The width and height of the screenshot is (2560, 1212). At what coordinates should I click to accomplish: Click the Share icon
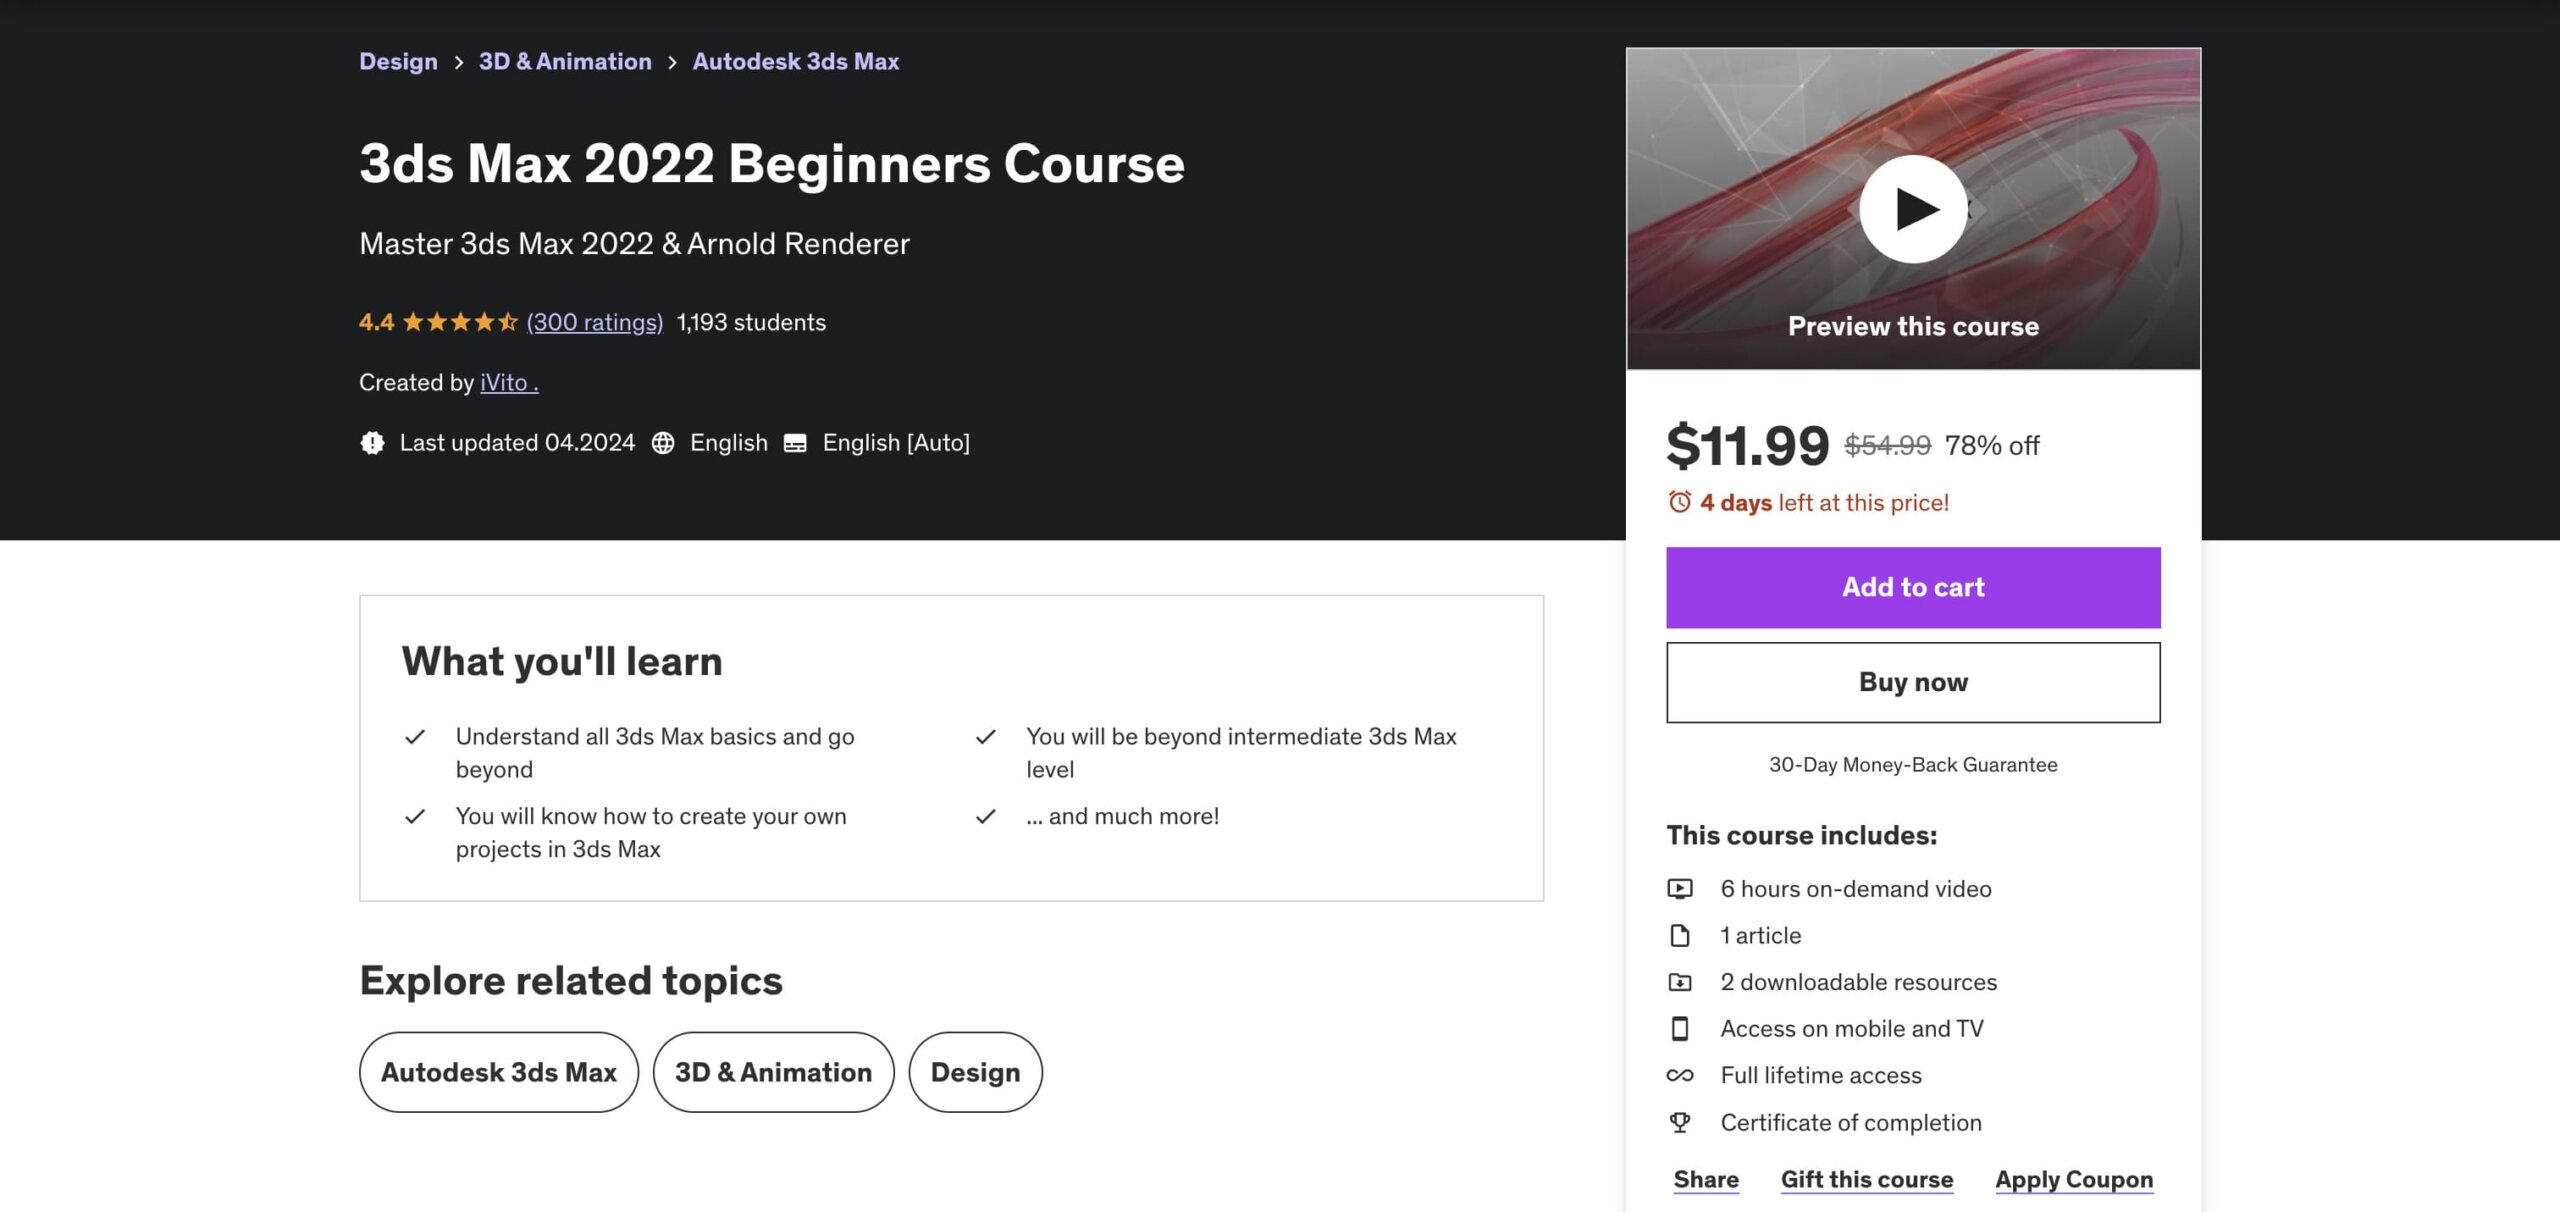click(1704, 1179)
